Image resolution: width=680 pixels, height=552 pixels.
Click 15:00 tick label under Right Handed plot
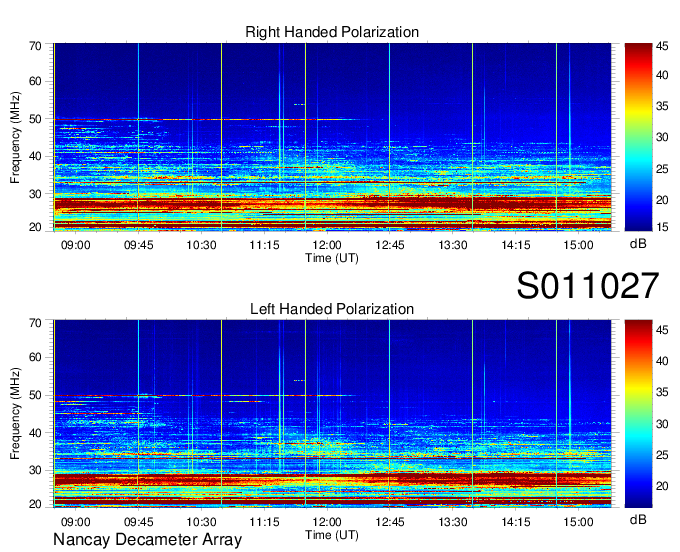click(x=579, y=245)
